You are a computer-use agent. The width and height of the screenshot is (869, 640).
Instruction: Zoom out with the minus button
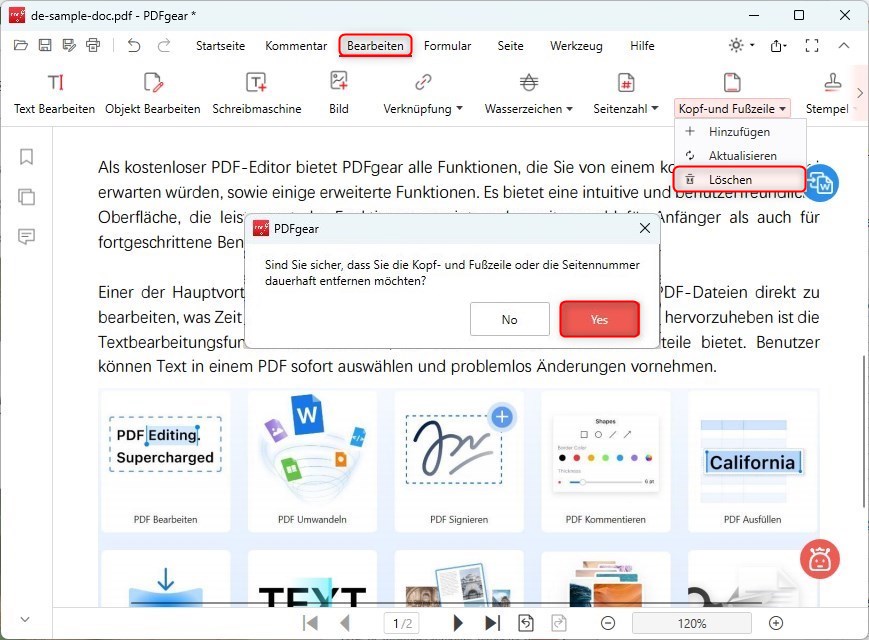pos(608,623)
